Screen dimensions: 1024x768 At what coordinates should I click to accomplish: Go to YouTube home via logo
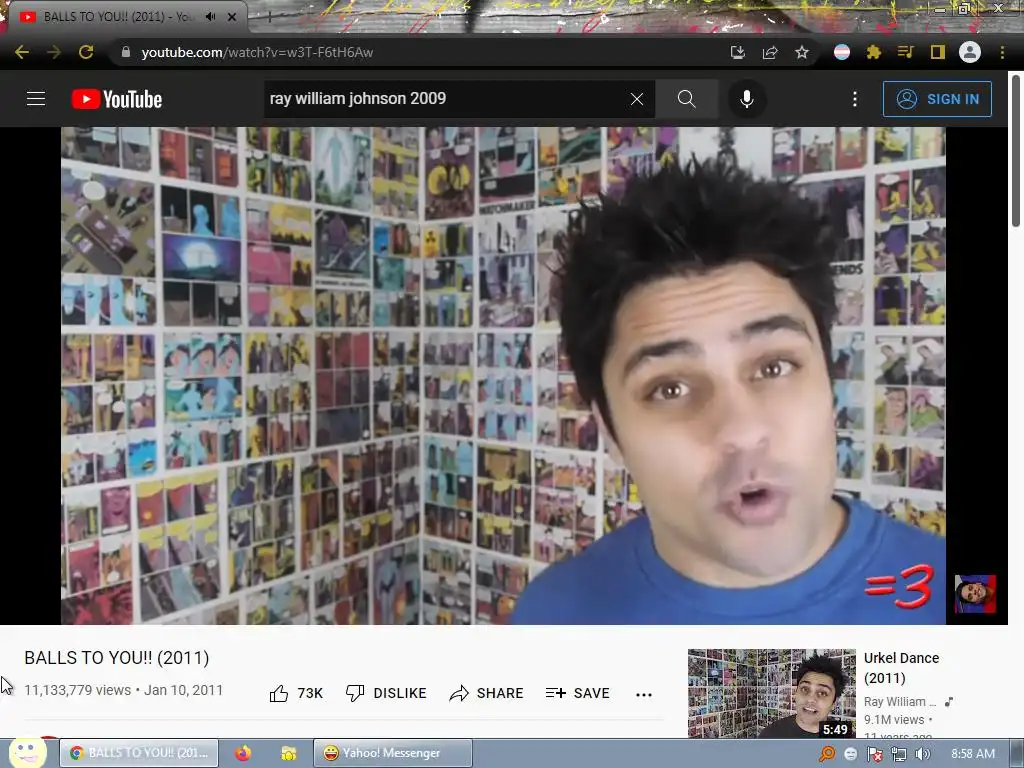(x=116, y=99)
